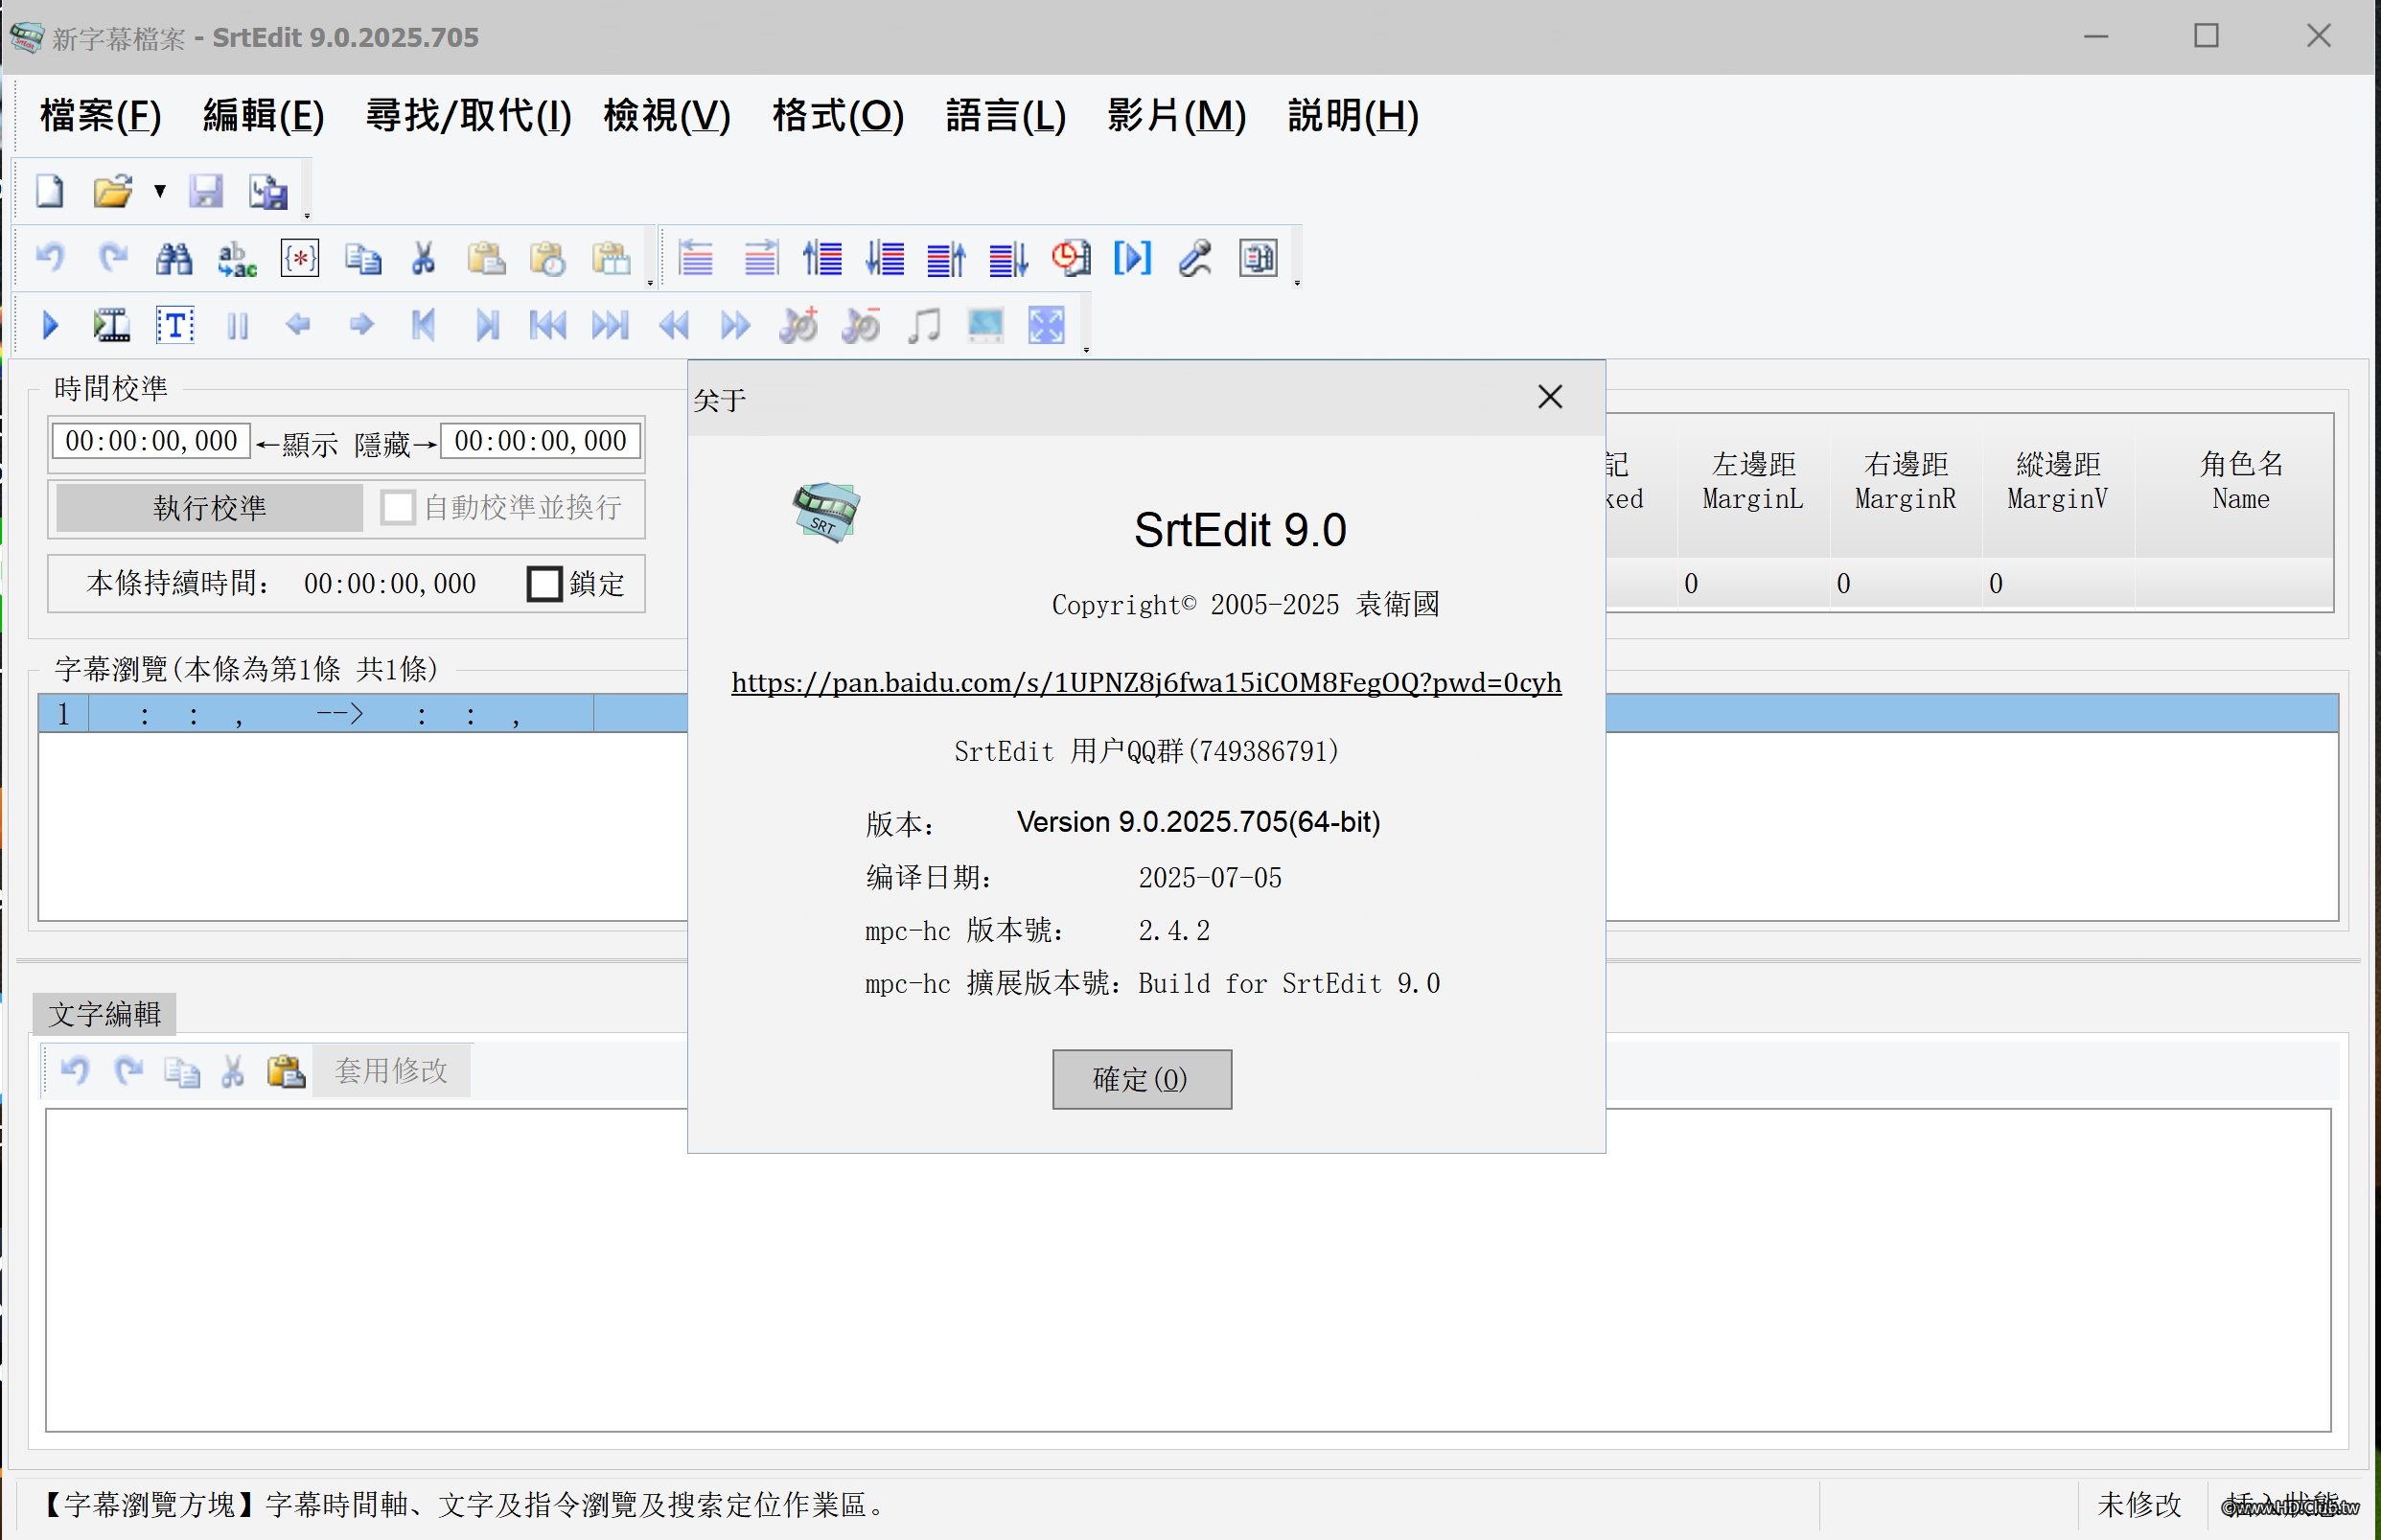2381x1540 pixels.
Task: Click the single right arrow step-forward button
Action: [361, 324]
